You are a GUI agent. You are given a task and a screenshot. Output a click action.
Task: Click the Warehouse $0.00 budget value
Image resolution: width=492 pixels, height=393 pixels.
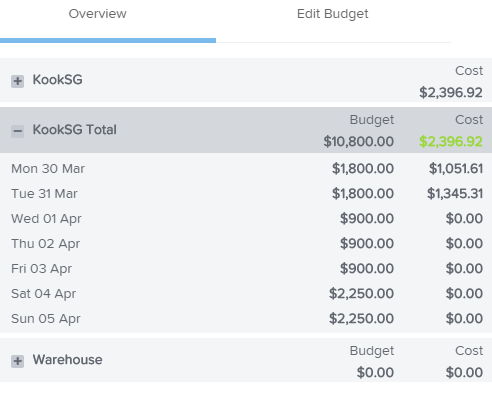(x=375, y=373)
